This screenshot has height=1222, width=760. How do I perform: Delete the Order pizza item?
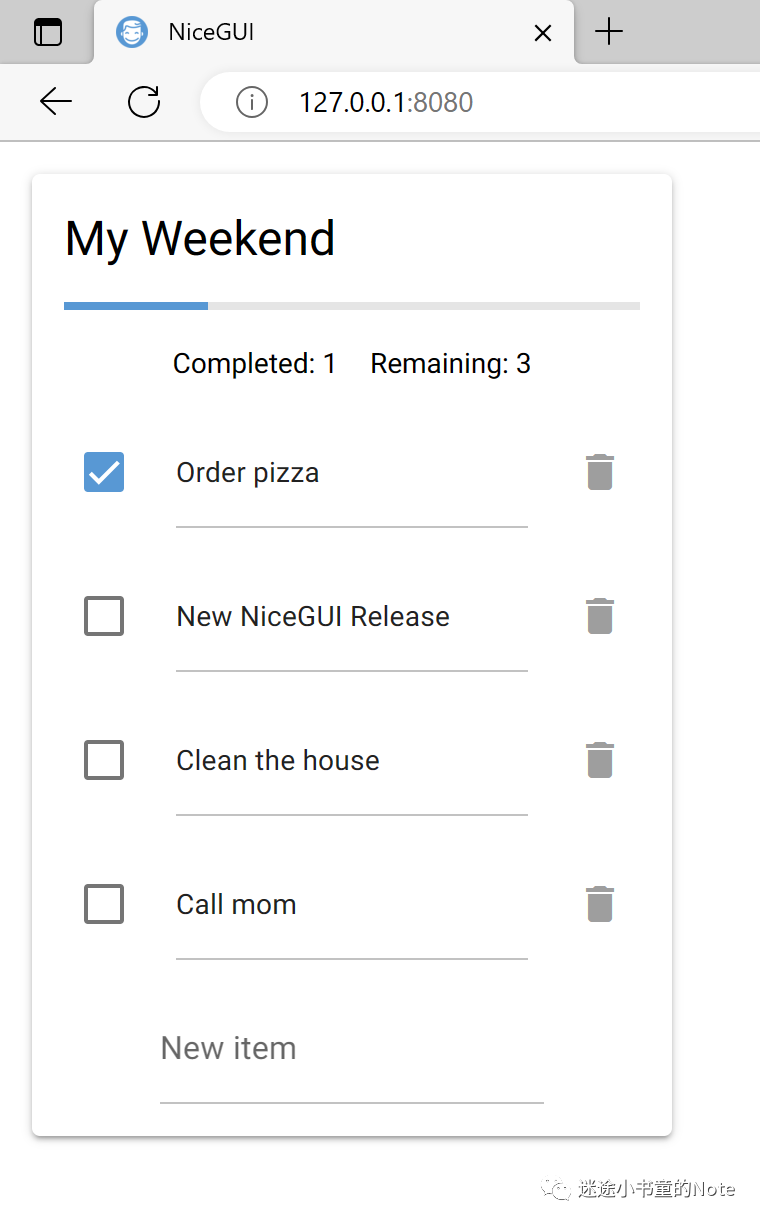point(599,472)
